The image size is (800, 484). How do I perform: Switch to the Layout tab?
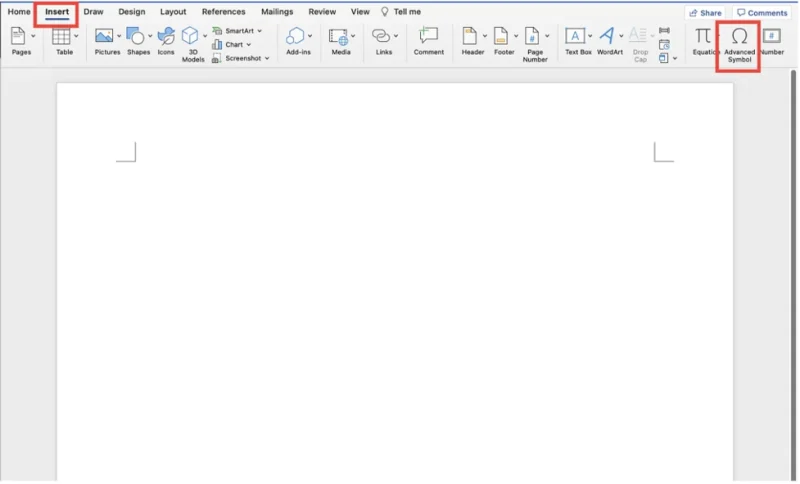(173, 12)
